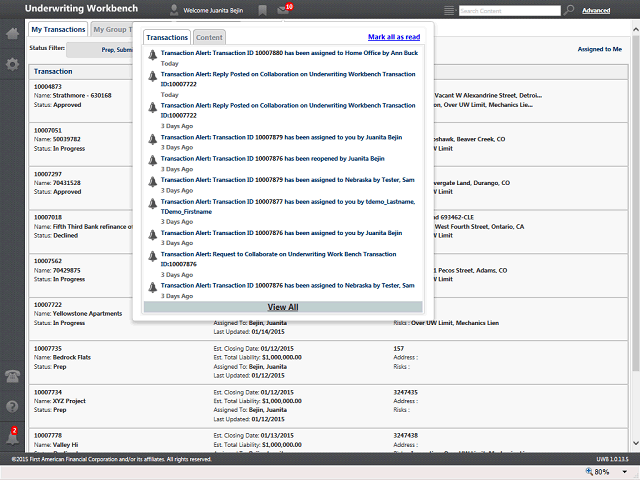Screen dimensions: 640x480
Task: Open alert: 10007876 assigned to Nebraska
Action: point(288,285)
